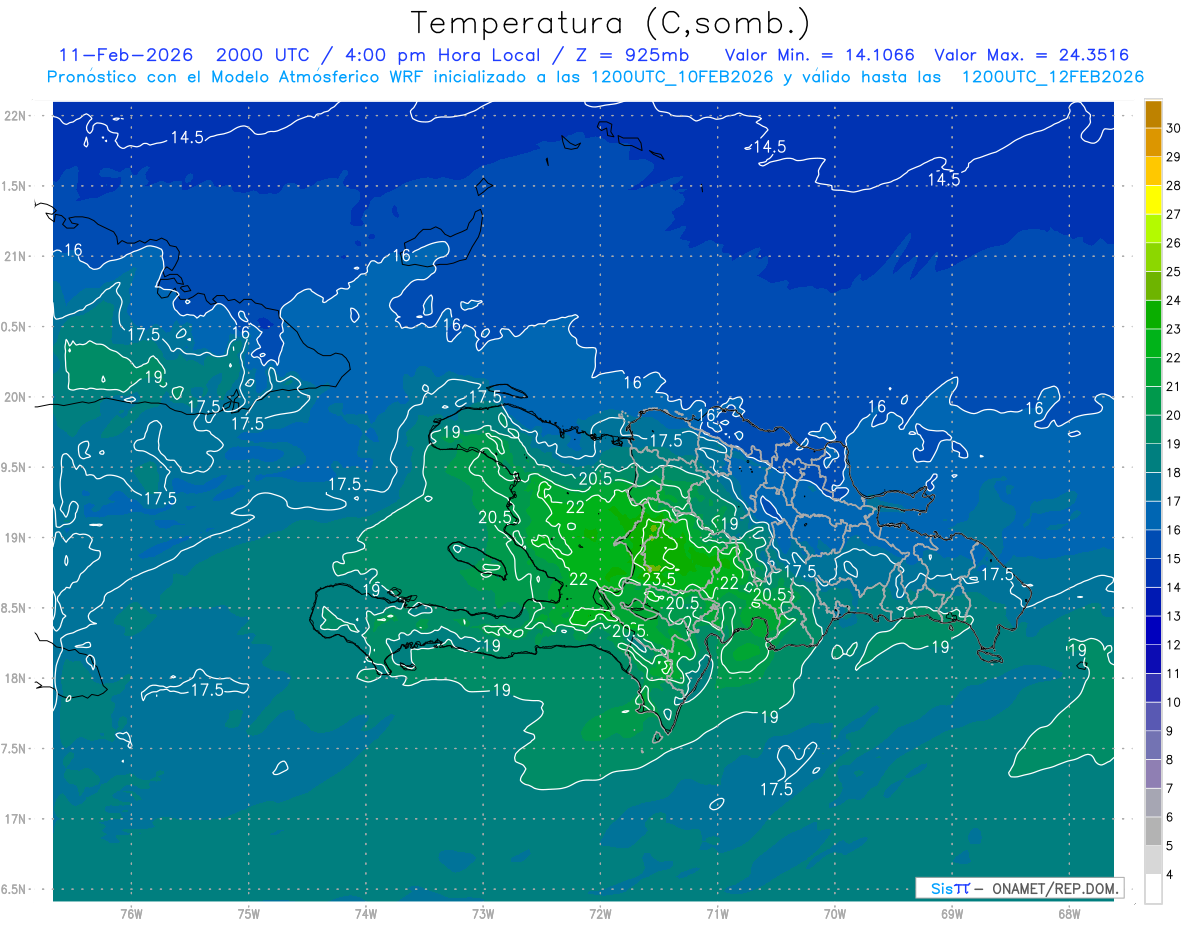This screenshot has width=1200, height=927.
Task: Click the '22N' latitude axis label
Action: tap(17, 116)
